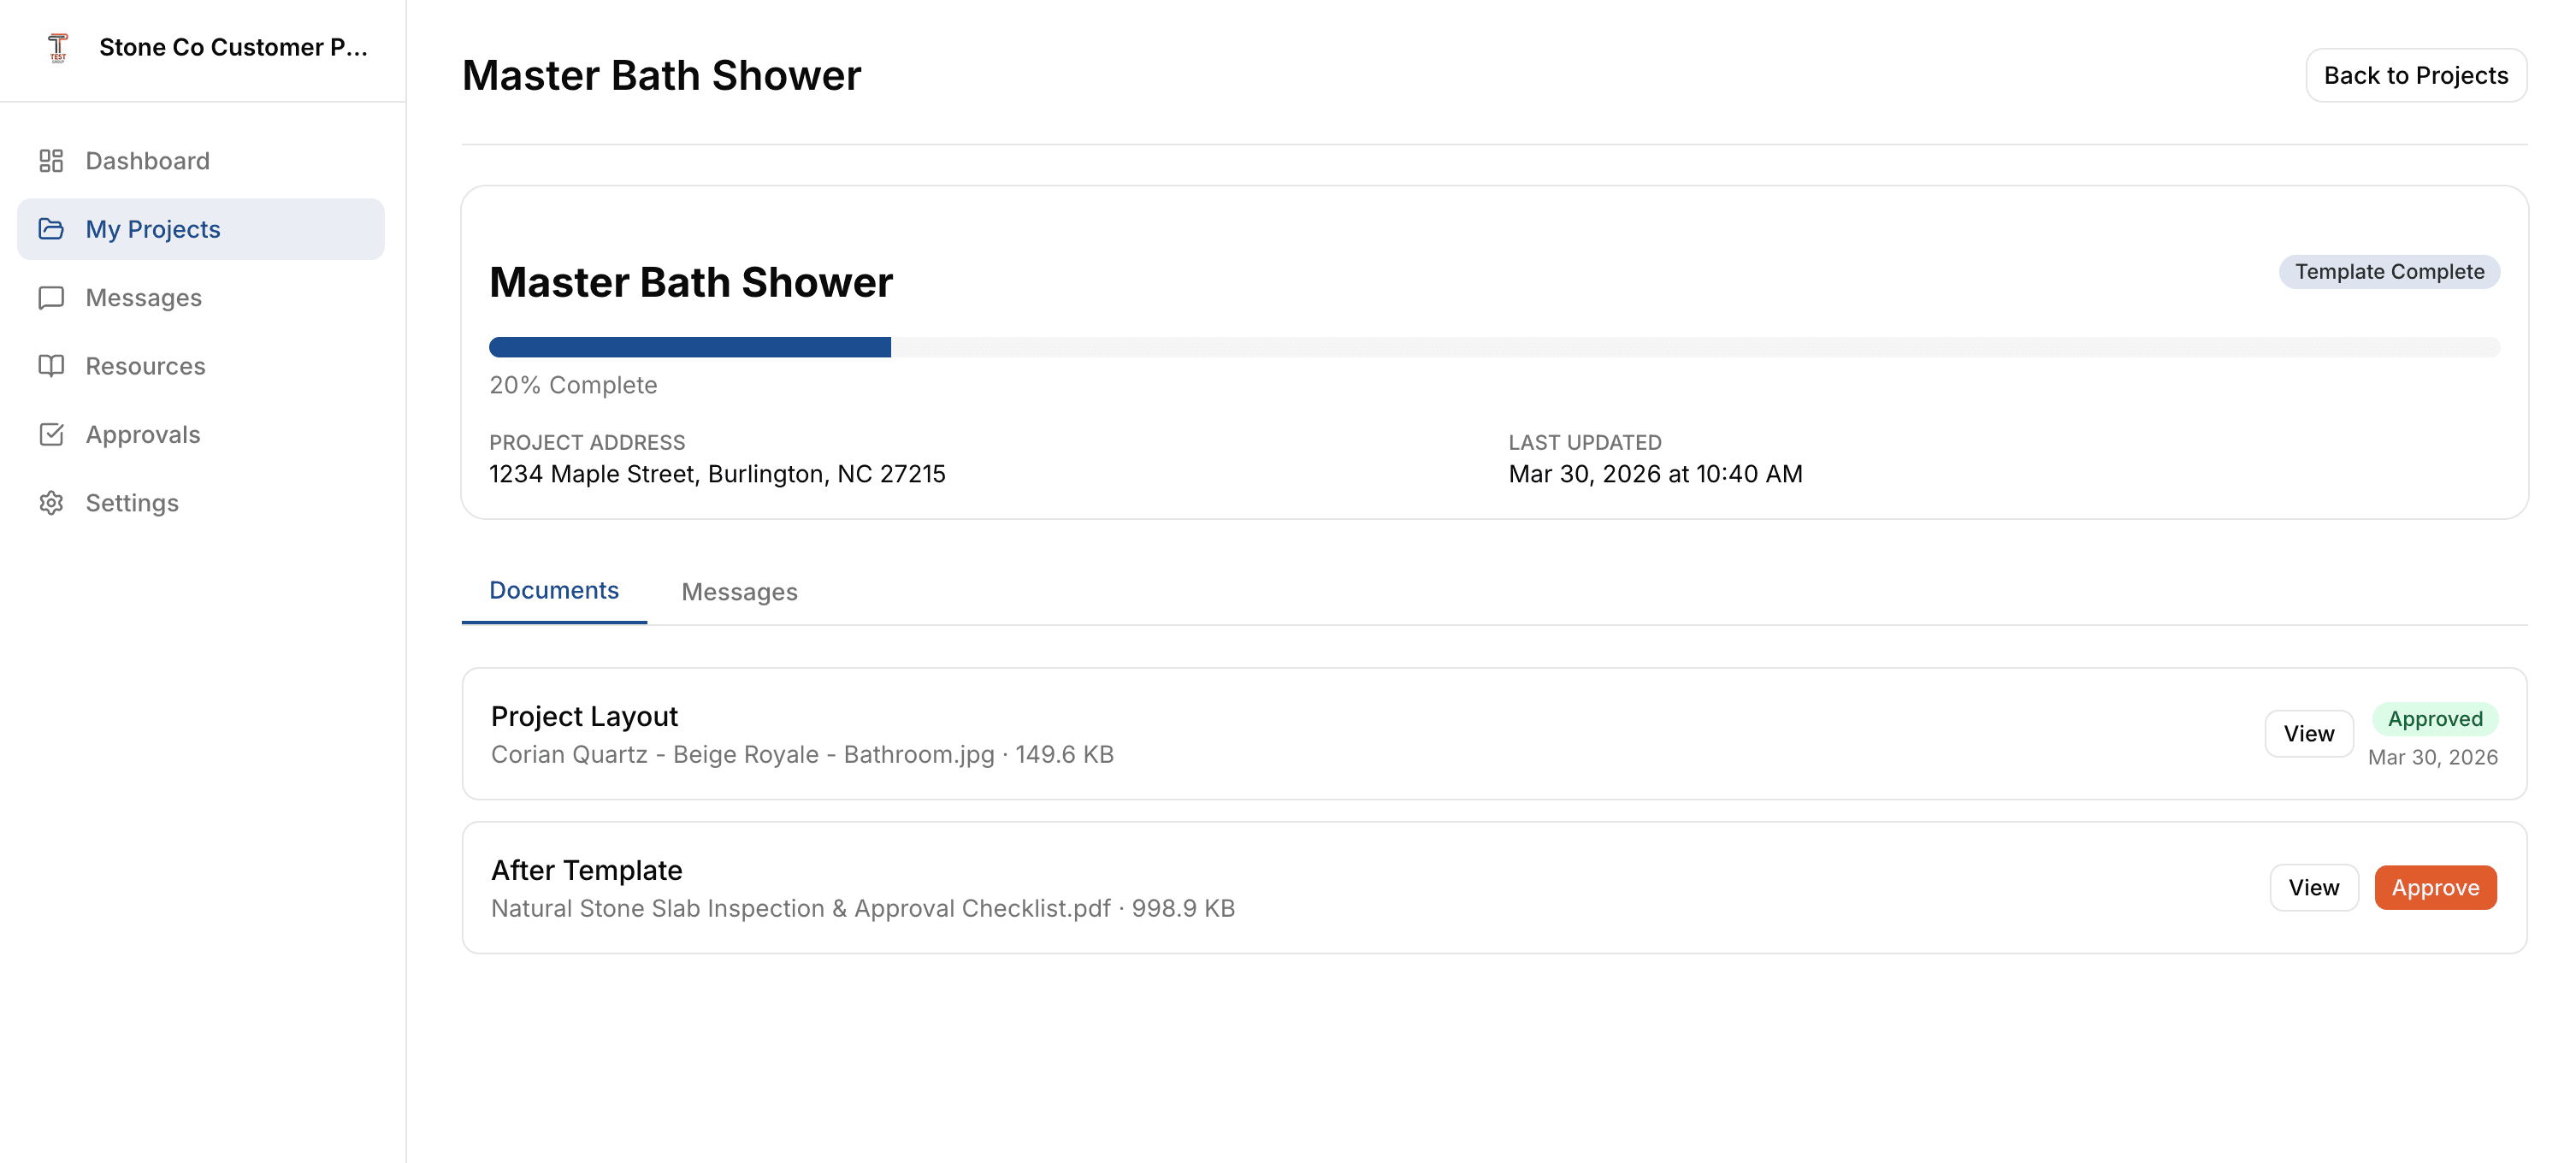2576x1163 pixels.
Task: Approve the After Template document
Action: [x=2435, y=887]
